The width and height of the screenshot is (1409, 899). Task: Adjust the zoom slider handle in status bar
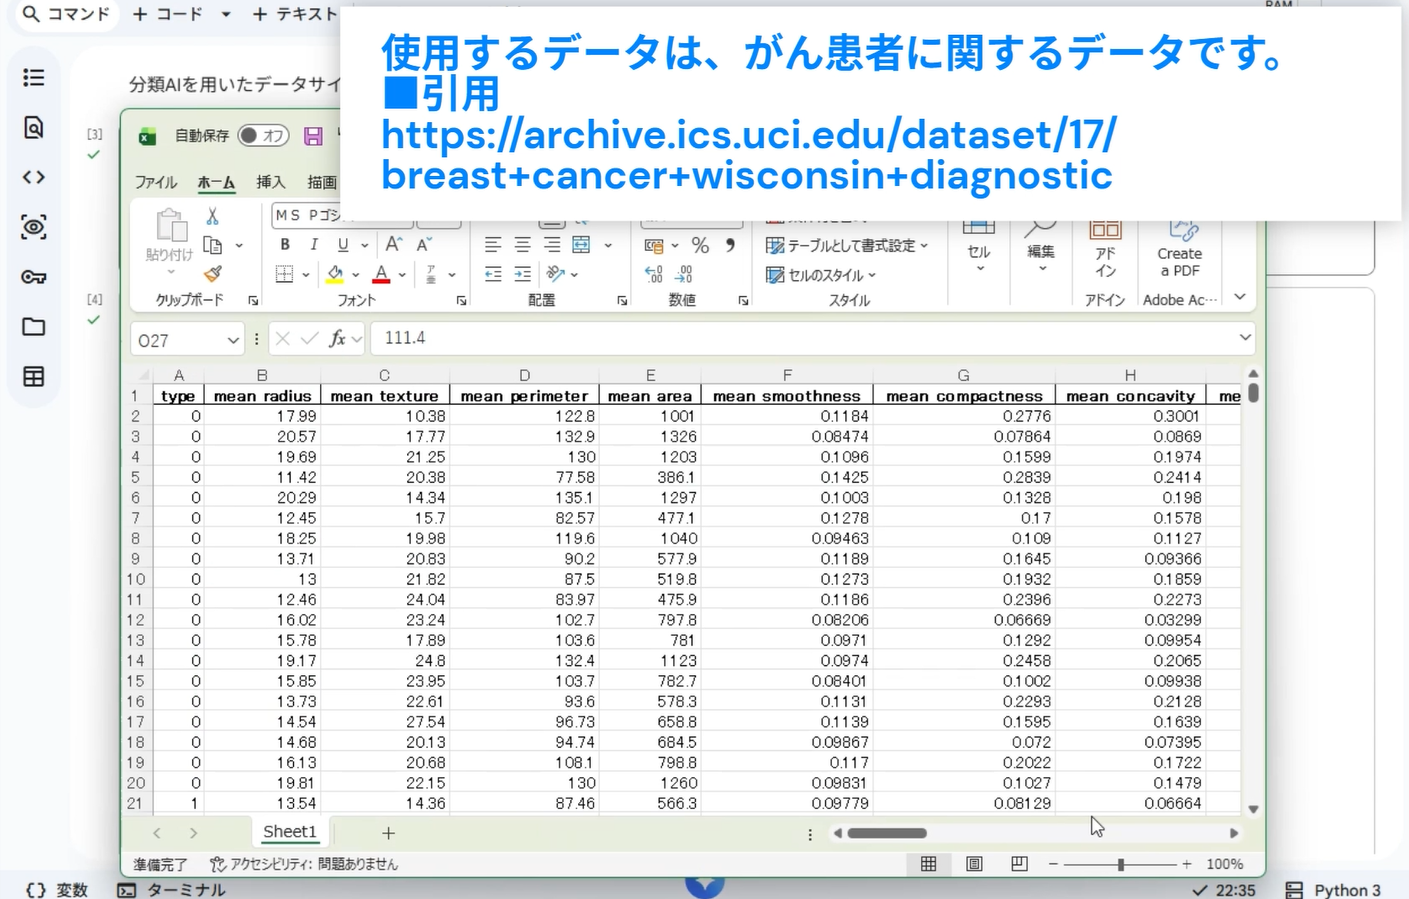(x=1121, y=864)
